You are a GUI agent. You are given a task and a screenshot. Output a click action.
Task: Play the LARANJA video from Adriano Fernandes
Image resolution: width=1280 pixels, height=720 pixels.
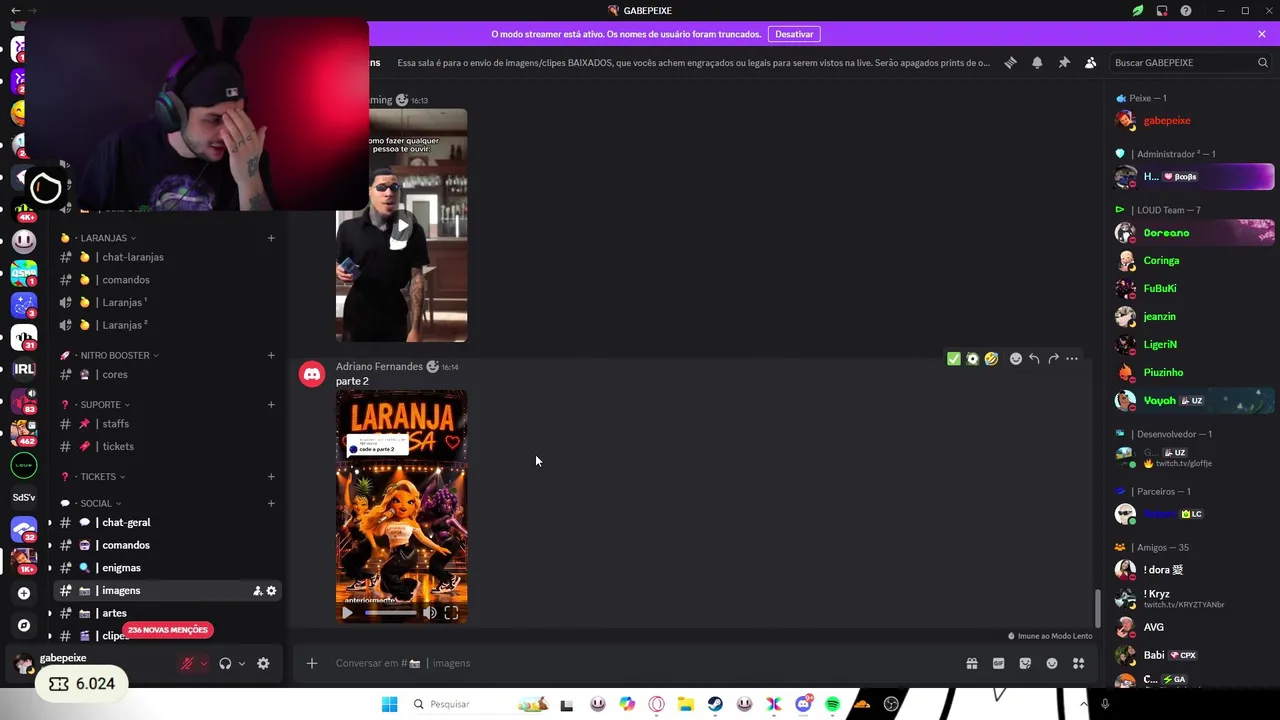point(347,613)
